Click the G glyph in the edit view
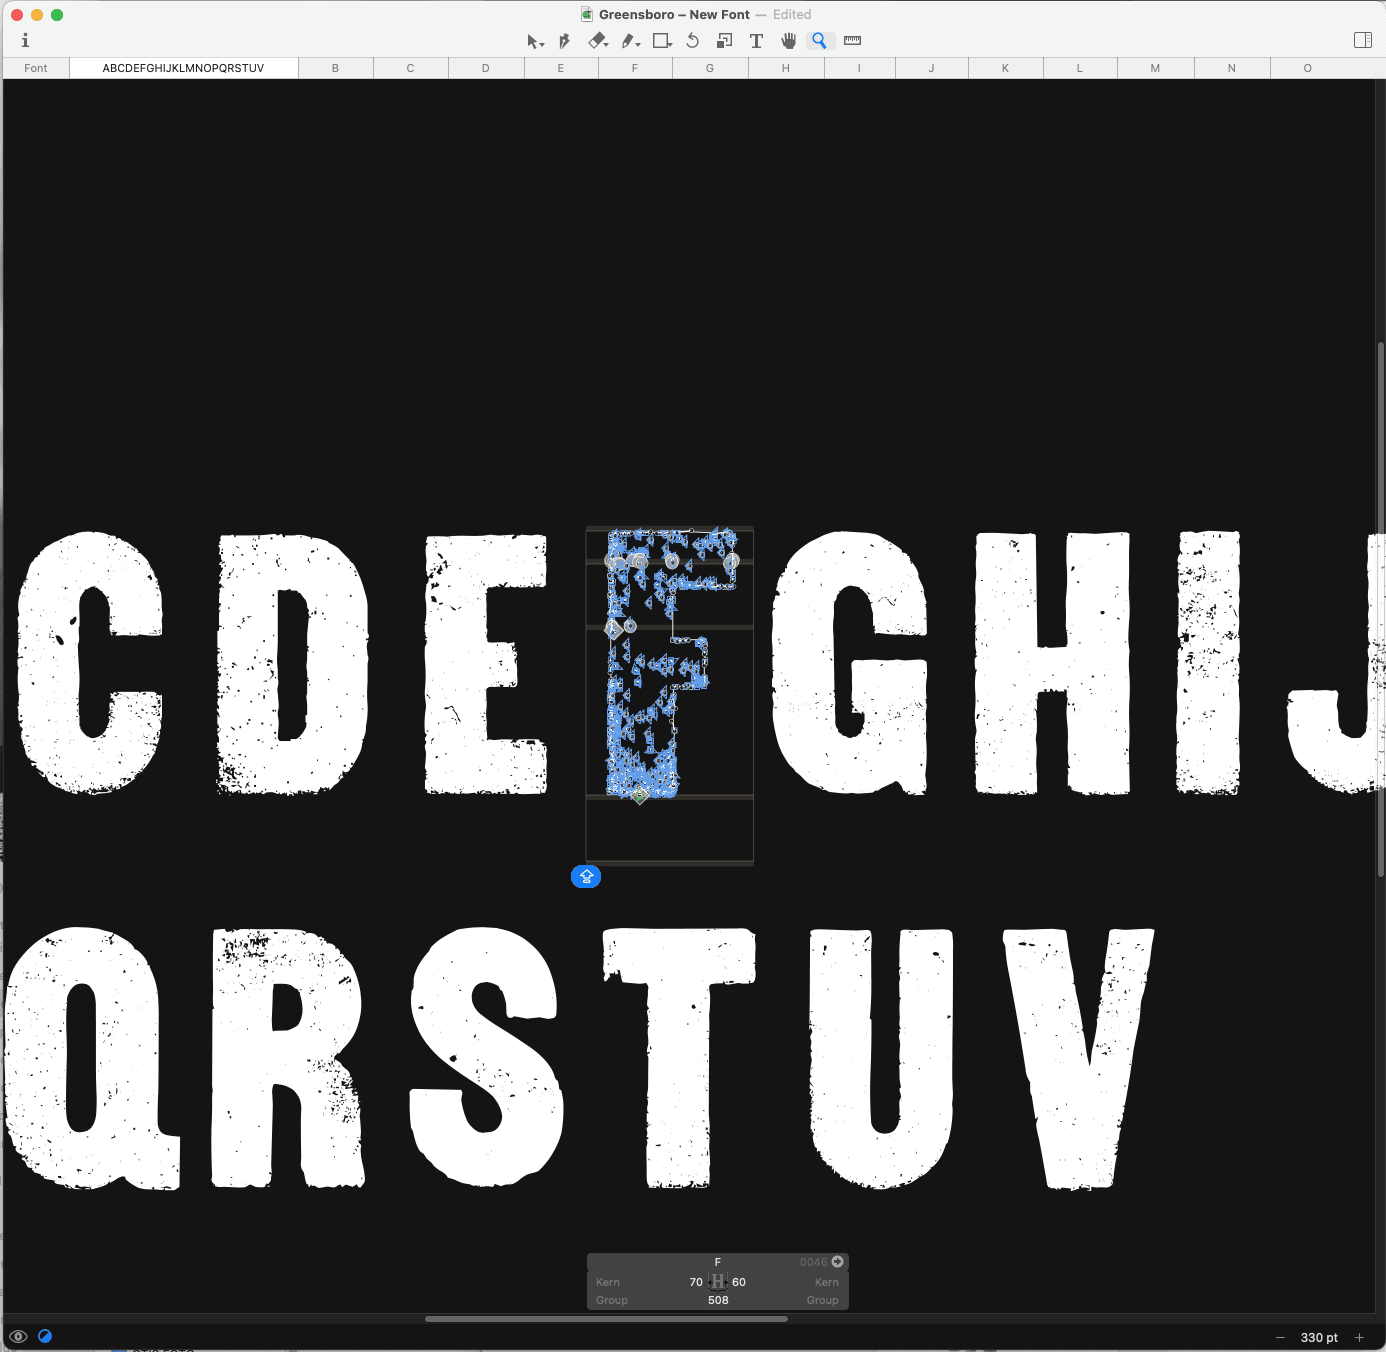This screenshot has height=1352, width=1386. click(x=850, y=663)
